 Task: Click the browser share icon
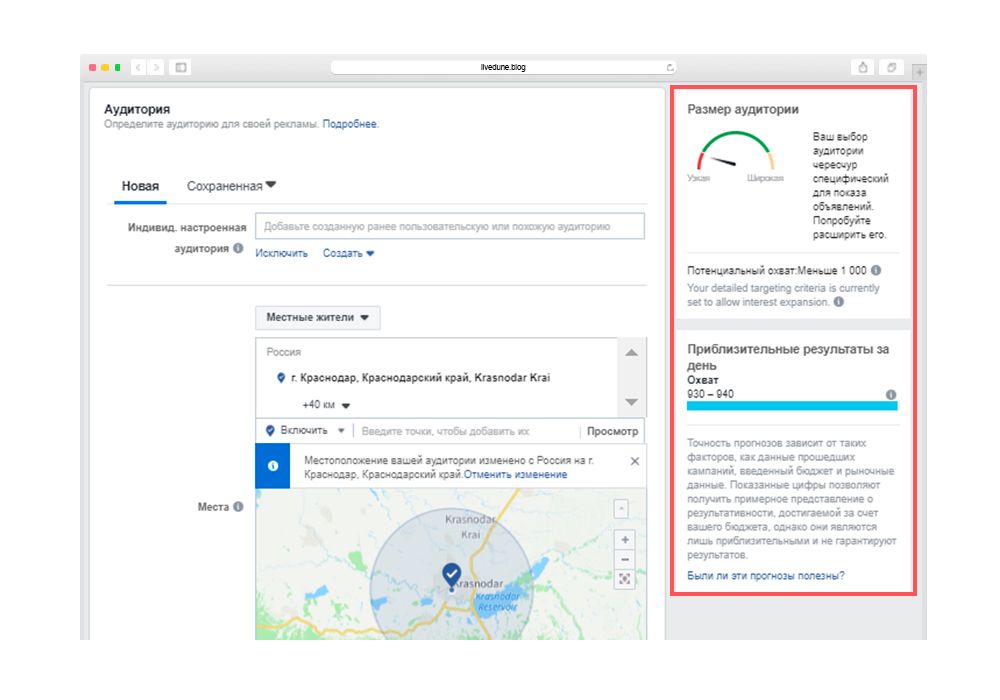pyautogui.click(x=862, y=67)
